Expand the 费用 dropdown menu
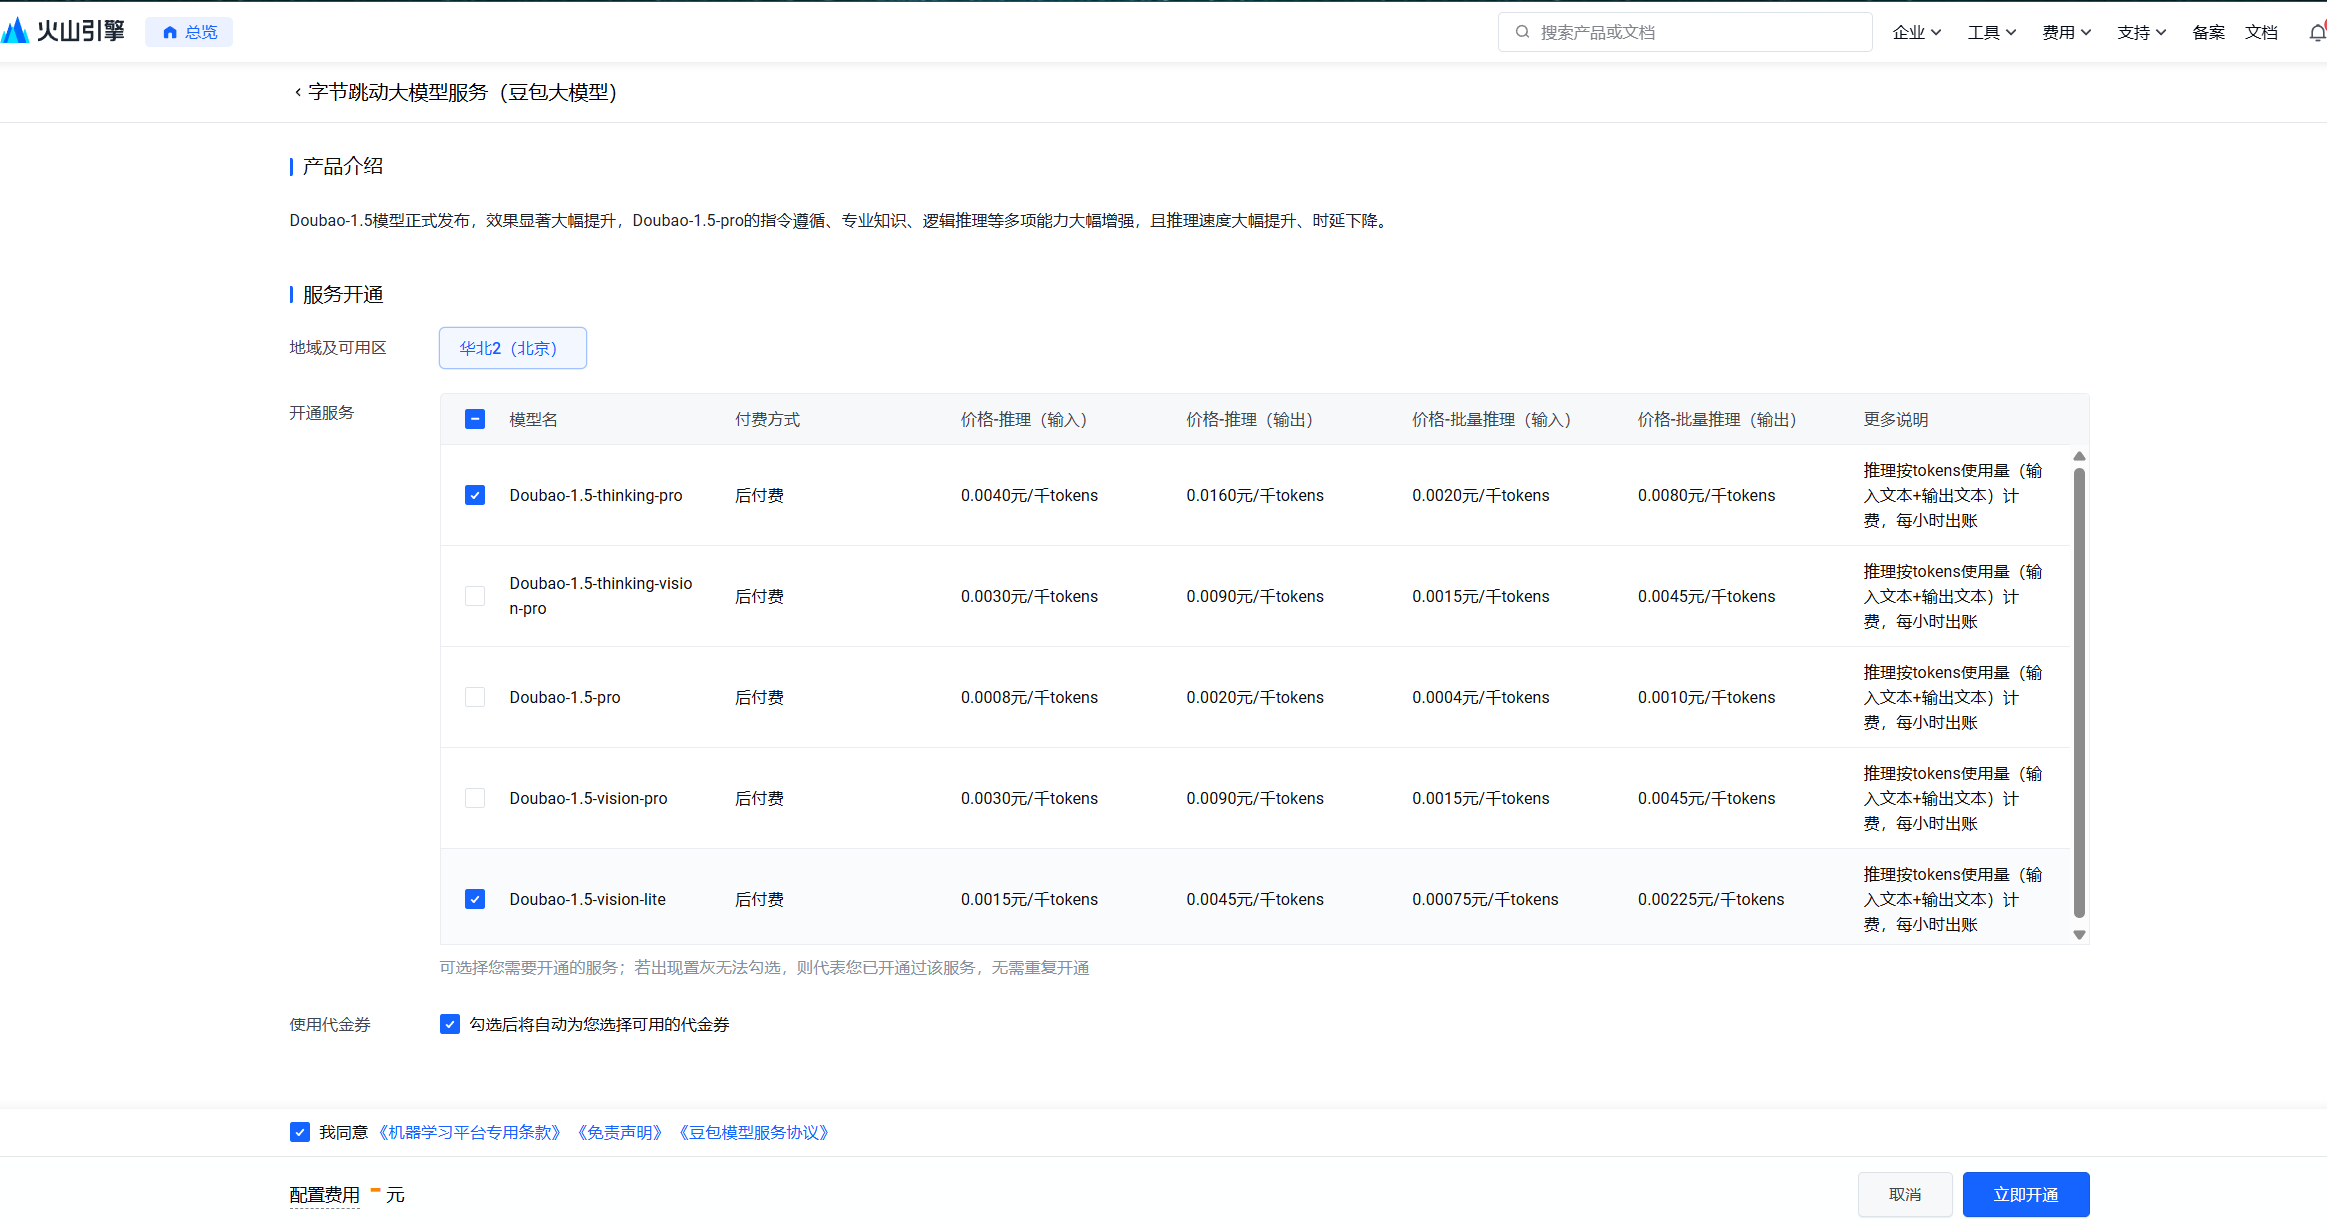The image size is (2327, 1226). pyautogui.click(x=2066, y=32)
